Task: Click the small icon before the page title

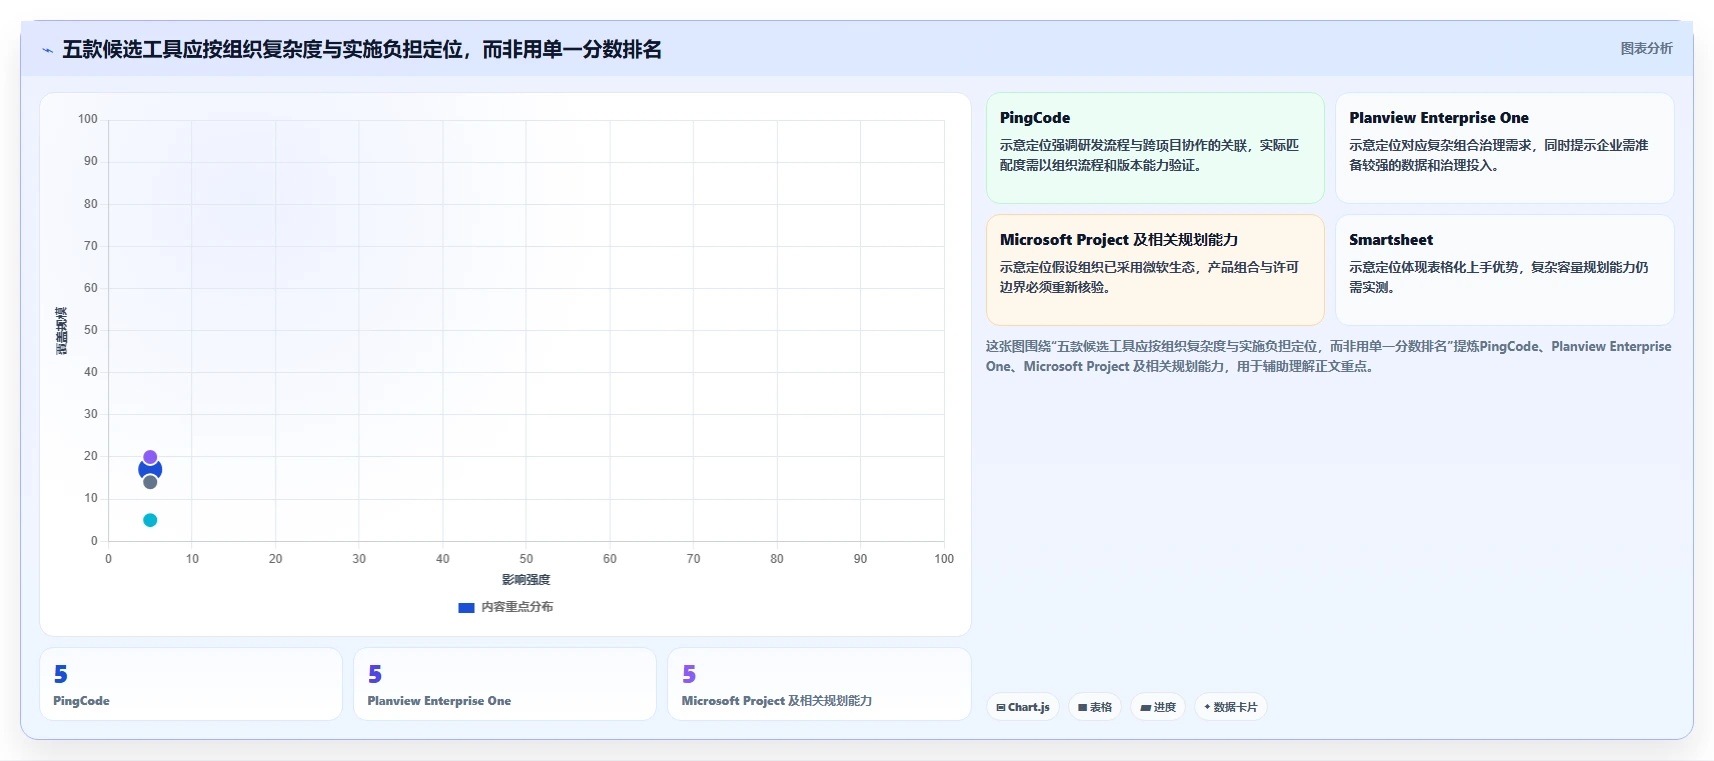Action: coord(47,50)
